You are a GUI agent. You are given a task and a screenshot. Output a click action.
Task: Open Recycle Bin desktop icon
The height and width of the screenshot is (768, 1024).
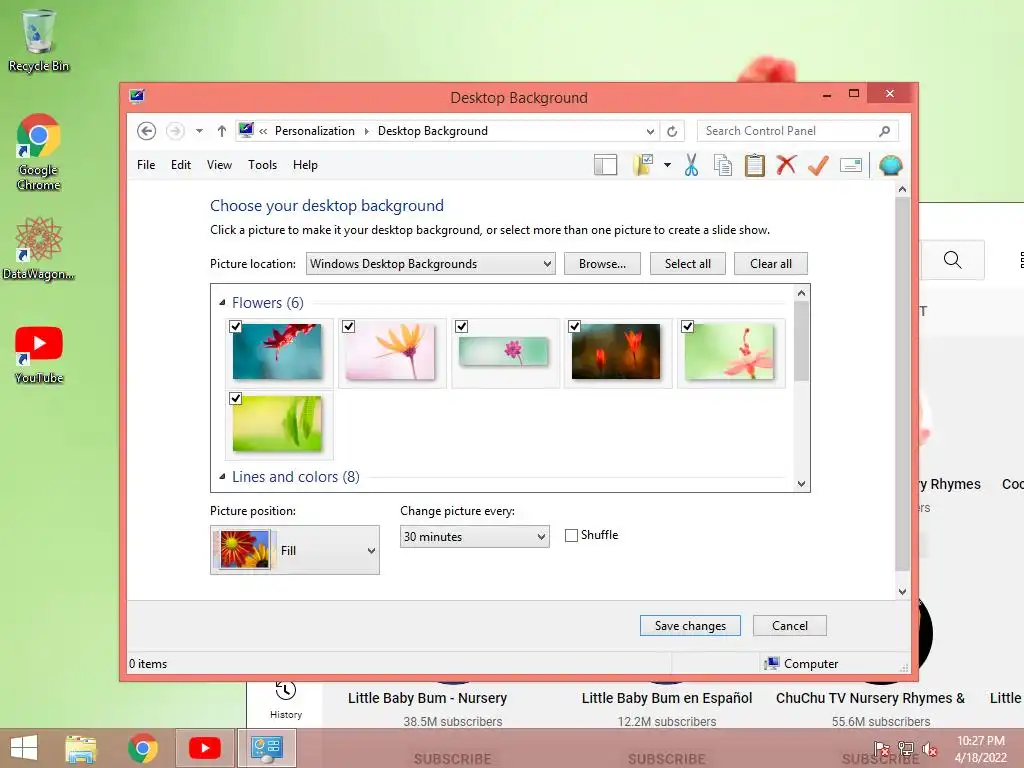pos(39,40)
